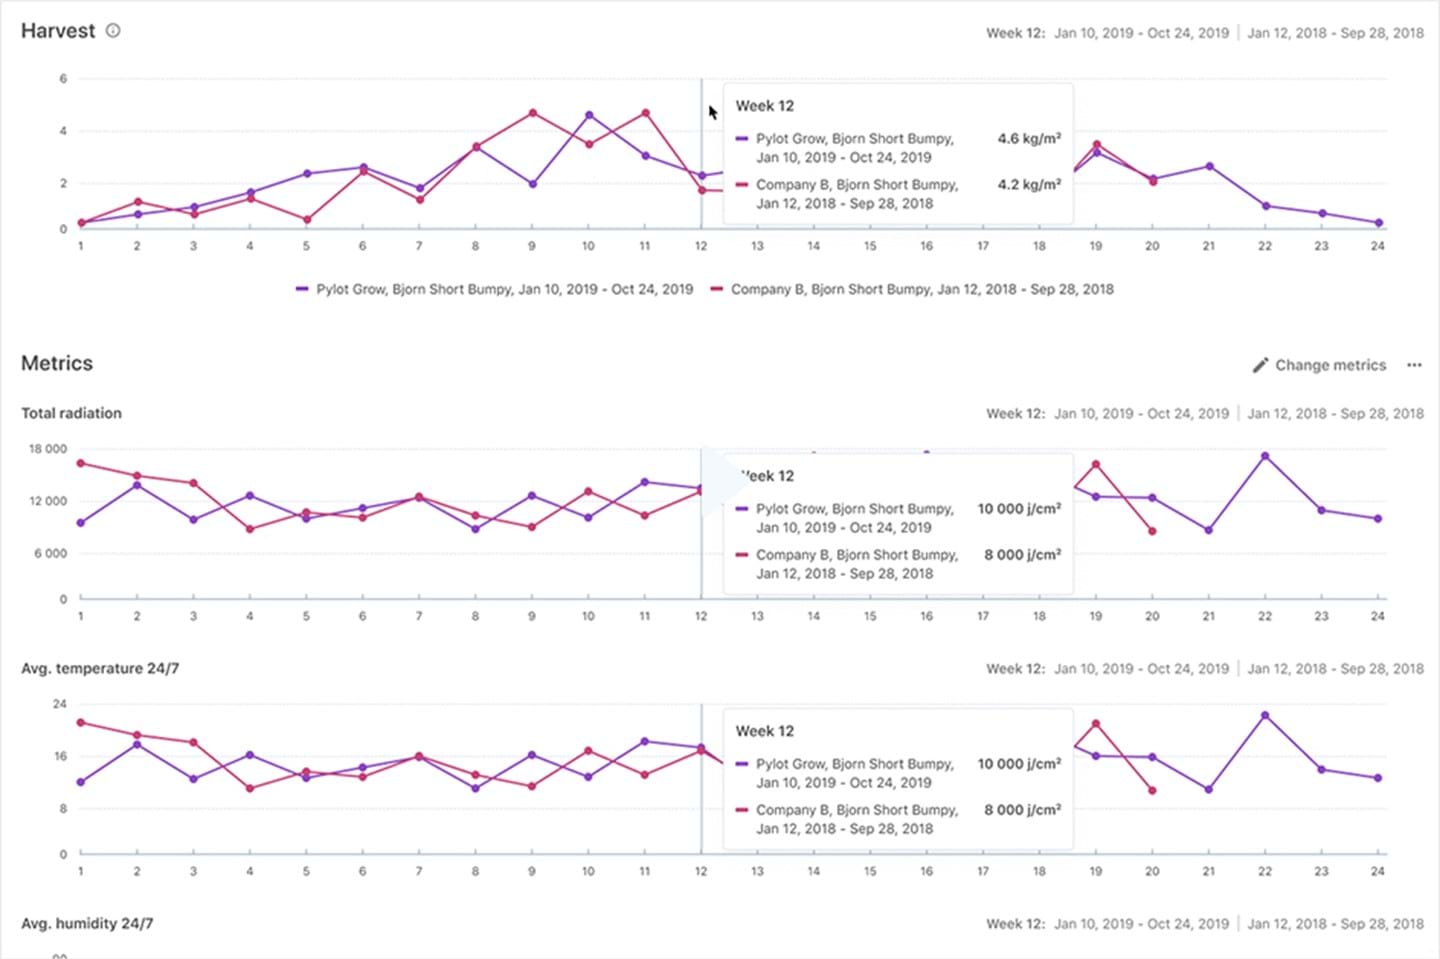
Task: Click the Total radiation metric title
Action: coord(71,413)
